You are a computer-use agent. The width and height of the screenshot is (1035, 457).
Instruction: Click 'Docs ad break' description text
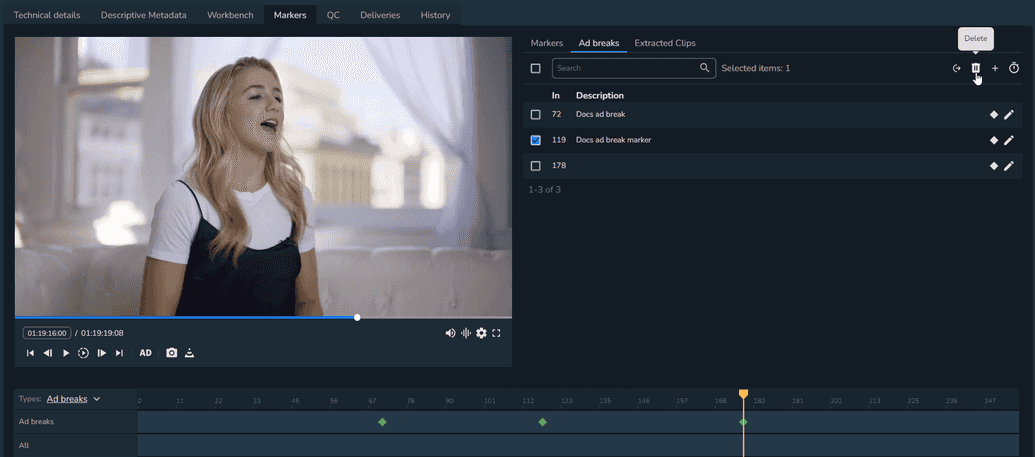600,114
